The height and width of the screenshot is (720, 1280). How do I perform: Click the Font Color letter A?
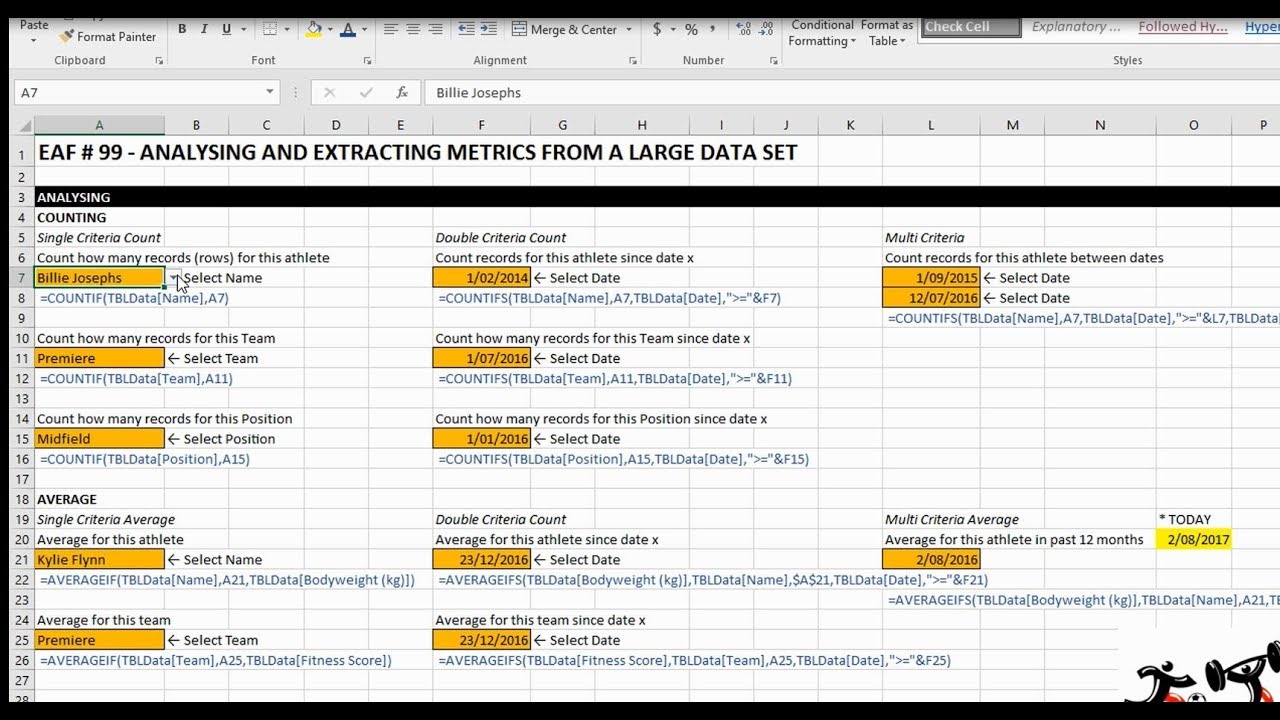point(348,30)
